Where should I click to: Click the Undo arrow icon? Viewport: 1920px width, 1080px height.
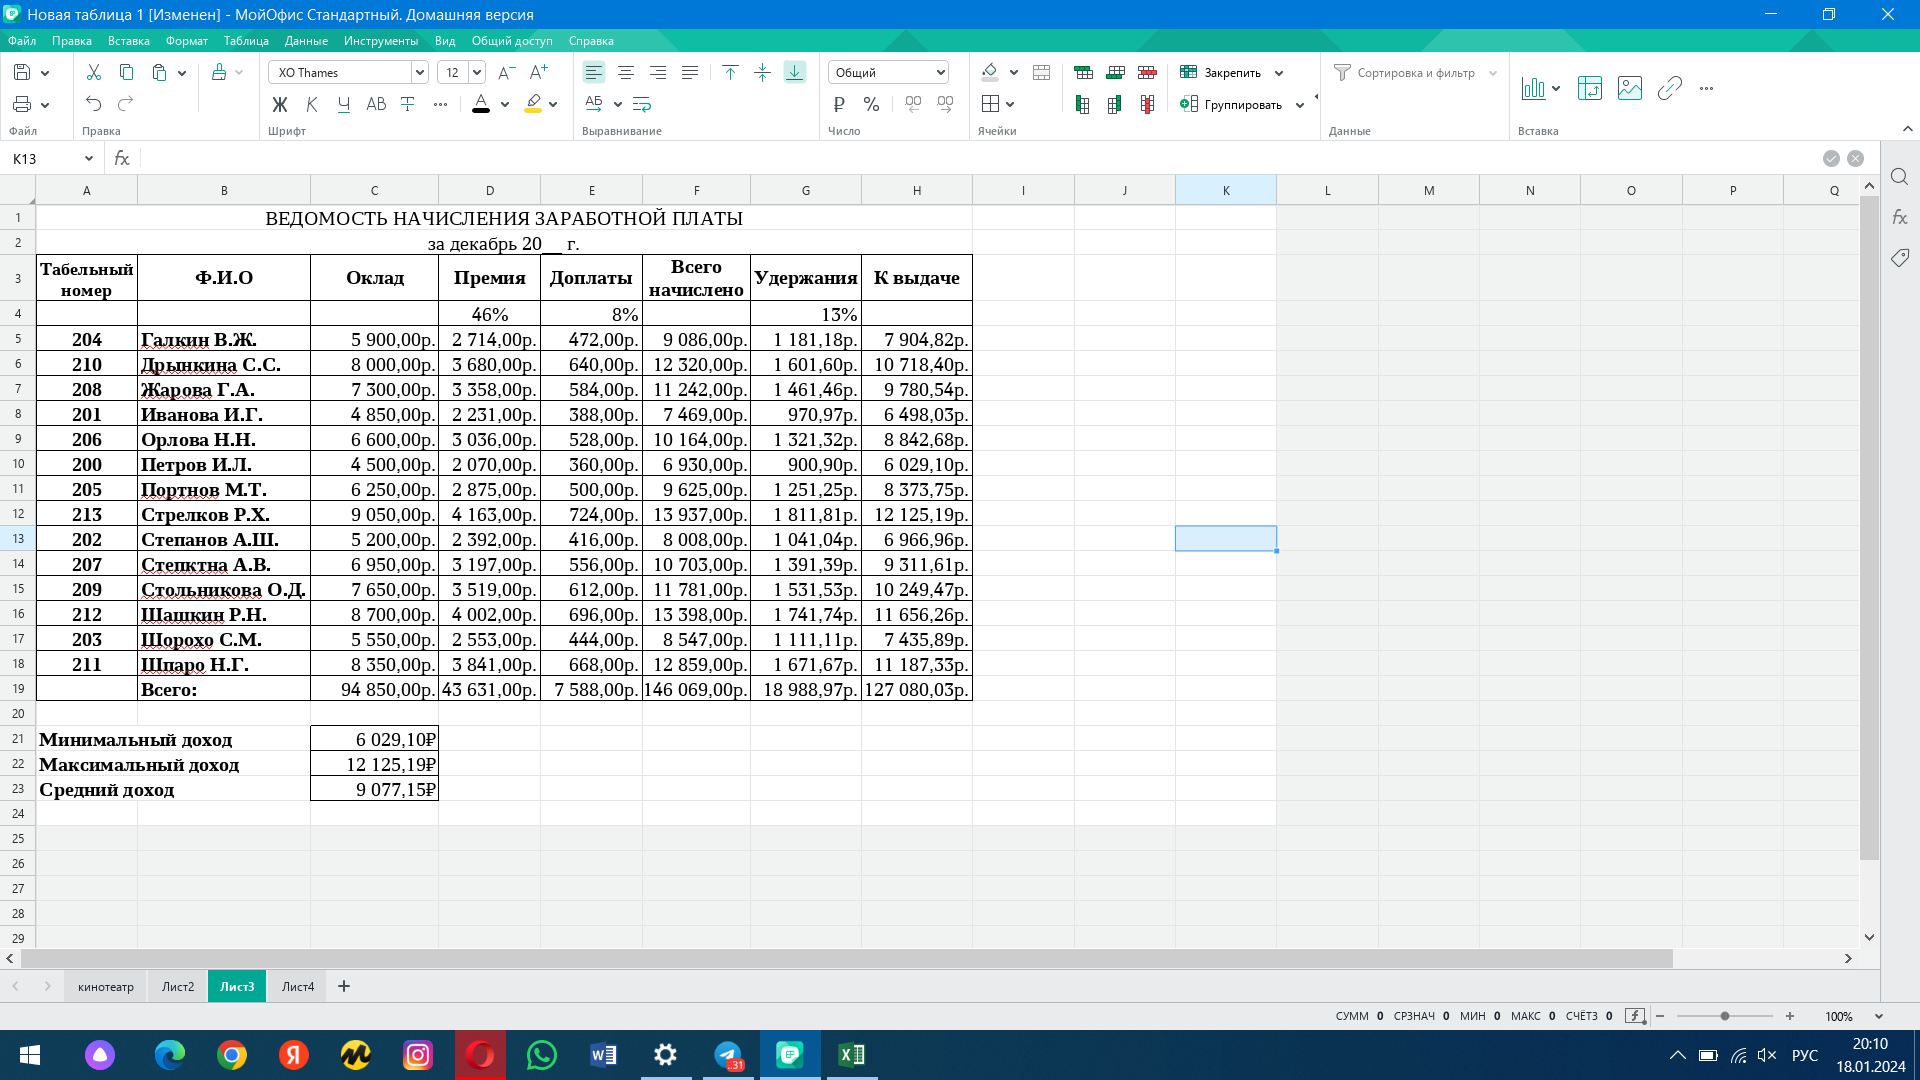click(94, 104)
